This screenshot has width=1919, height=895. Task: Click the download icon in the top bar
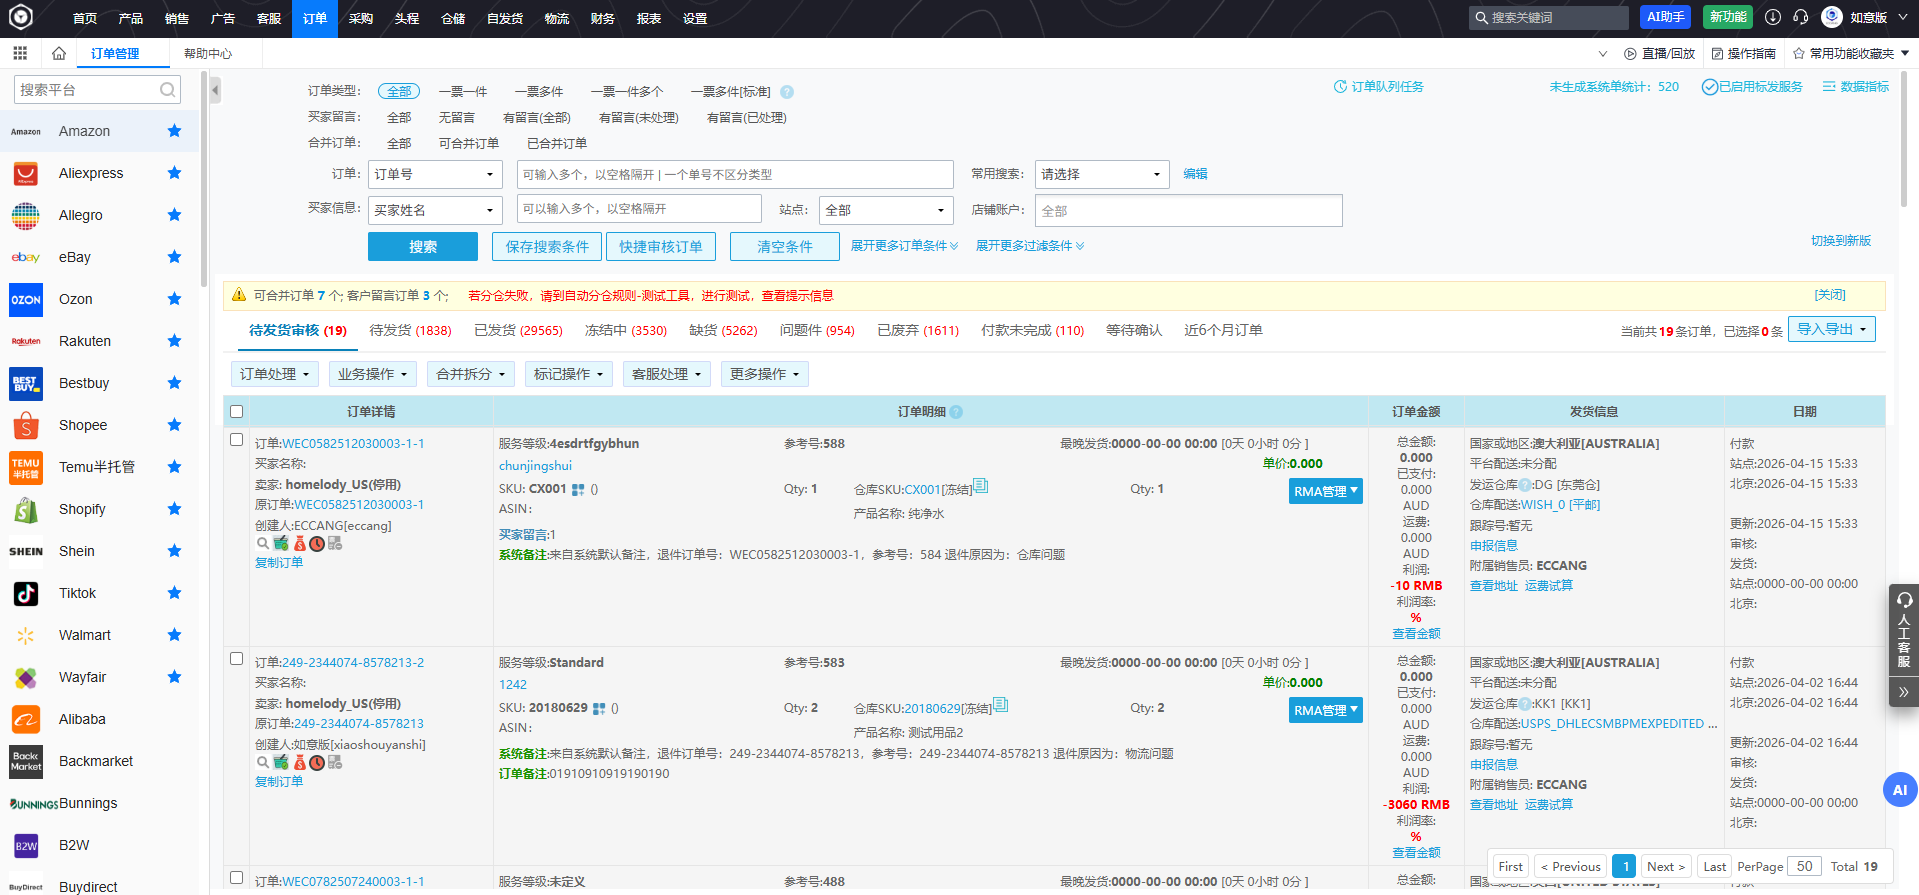(1773, 17)
